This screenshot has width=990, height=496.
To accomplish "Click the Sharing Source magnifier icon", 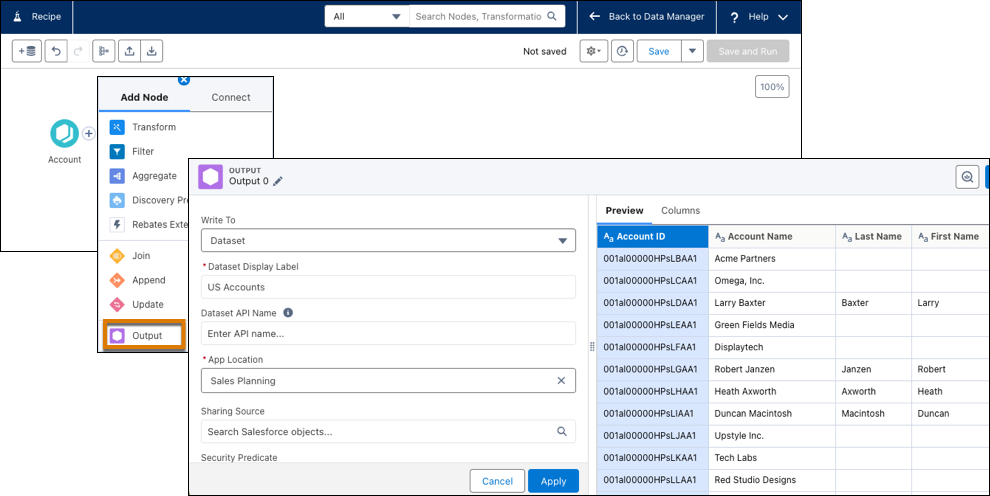I will coord(561,432).
